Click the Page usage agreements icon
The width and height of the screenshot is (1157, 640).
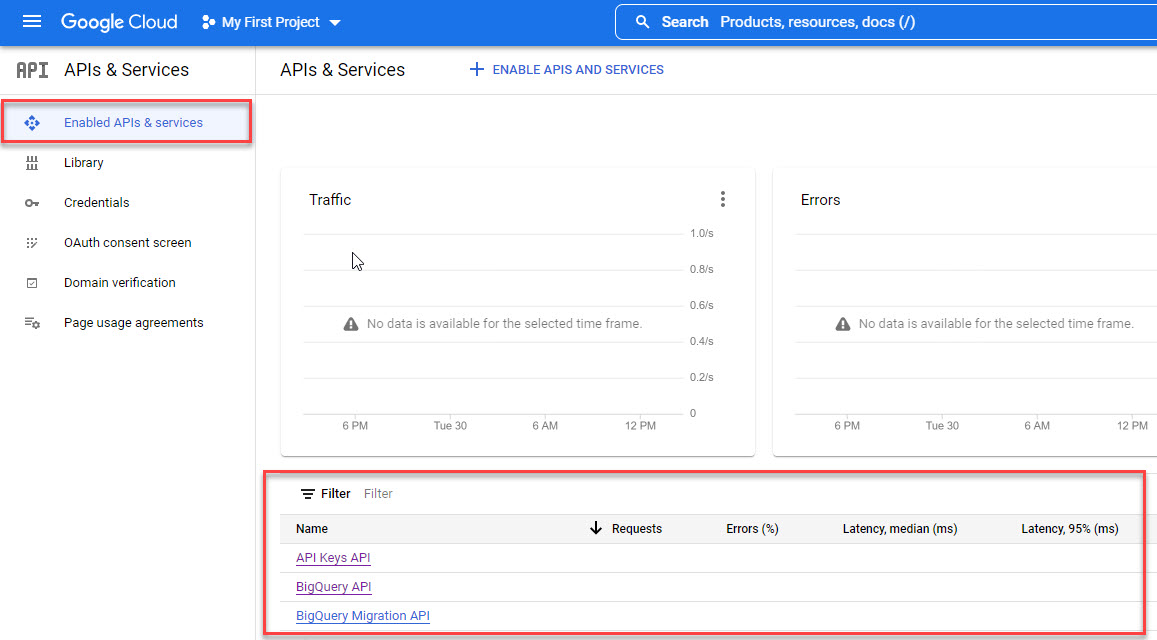click(32, 323)
